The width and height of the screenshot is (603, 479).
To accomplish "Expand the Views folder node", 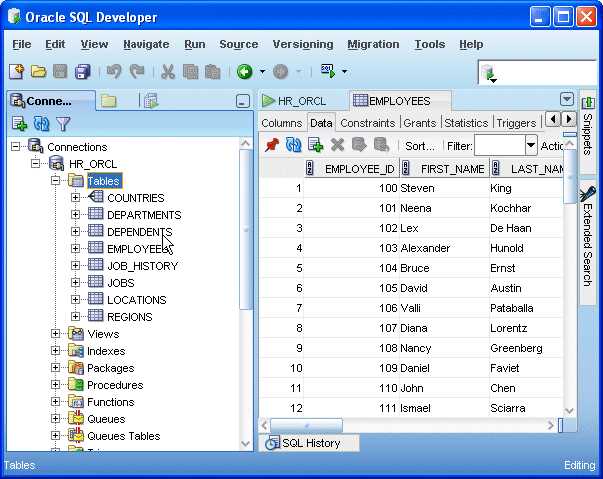I will [x=55, y=333].
